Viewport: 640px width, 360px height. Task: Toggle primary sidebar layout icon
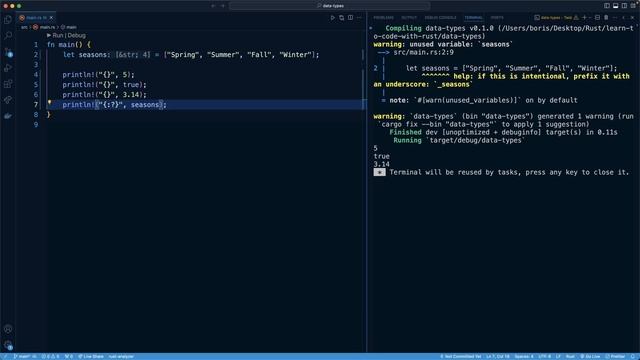607,6
